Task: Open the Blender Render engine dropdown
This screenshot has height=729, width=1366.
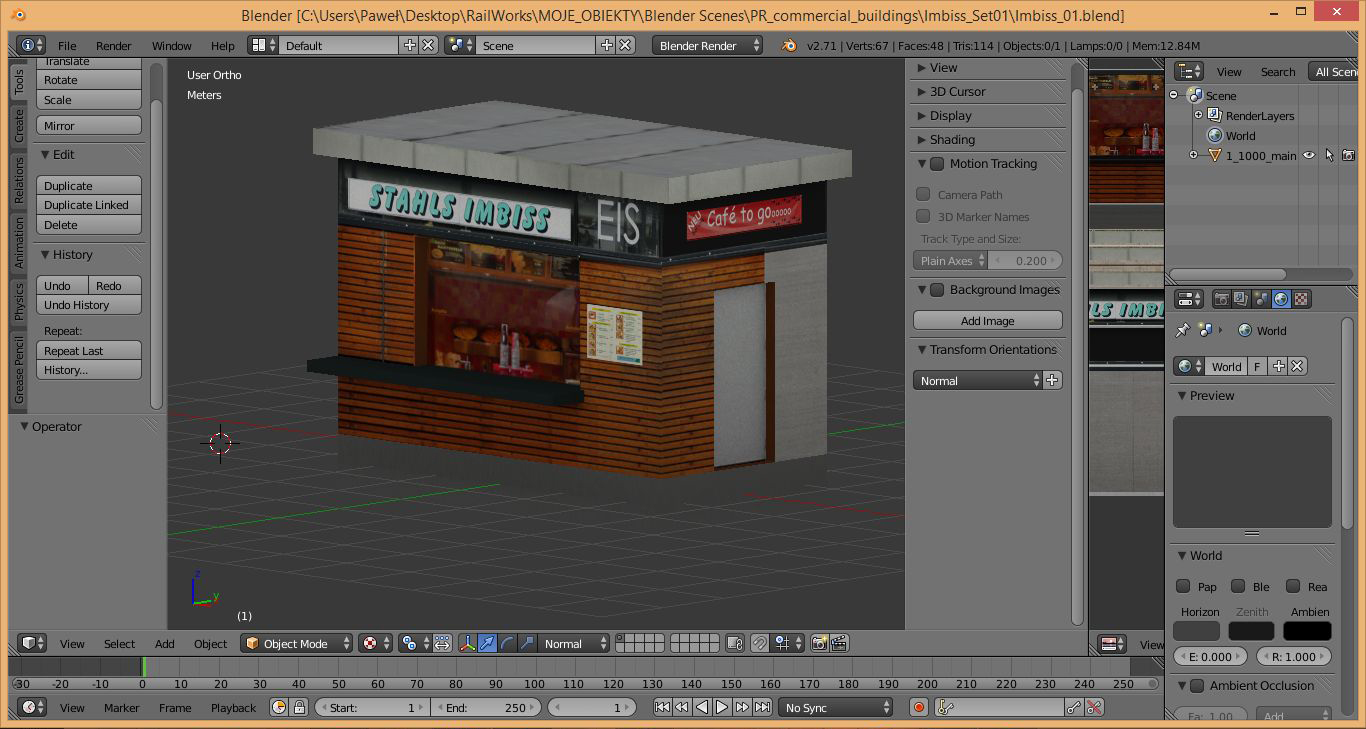Action: coord(707,45)
